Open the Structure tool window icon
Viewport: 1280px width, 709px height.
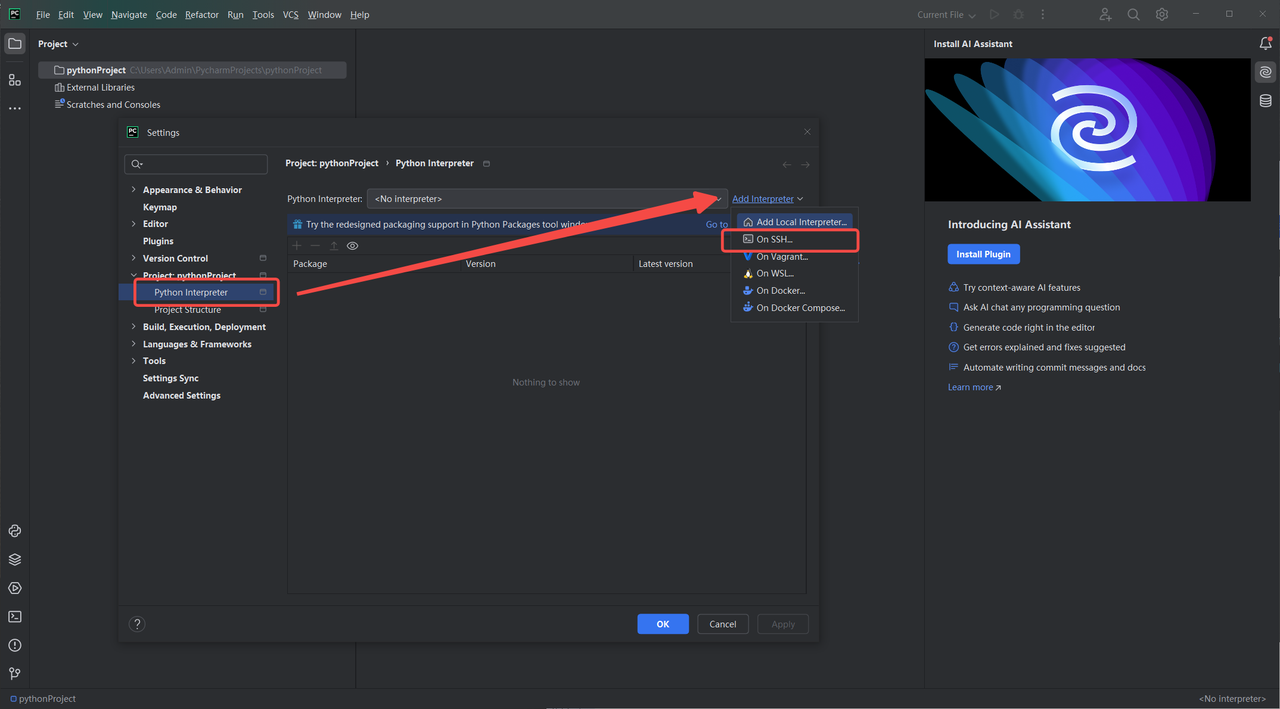click(x=14, y=80)
